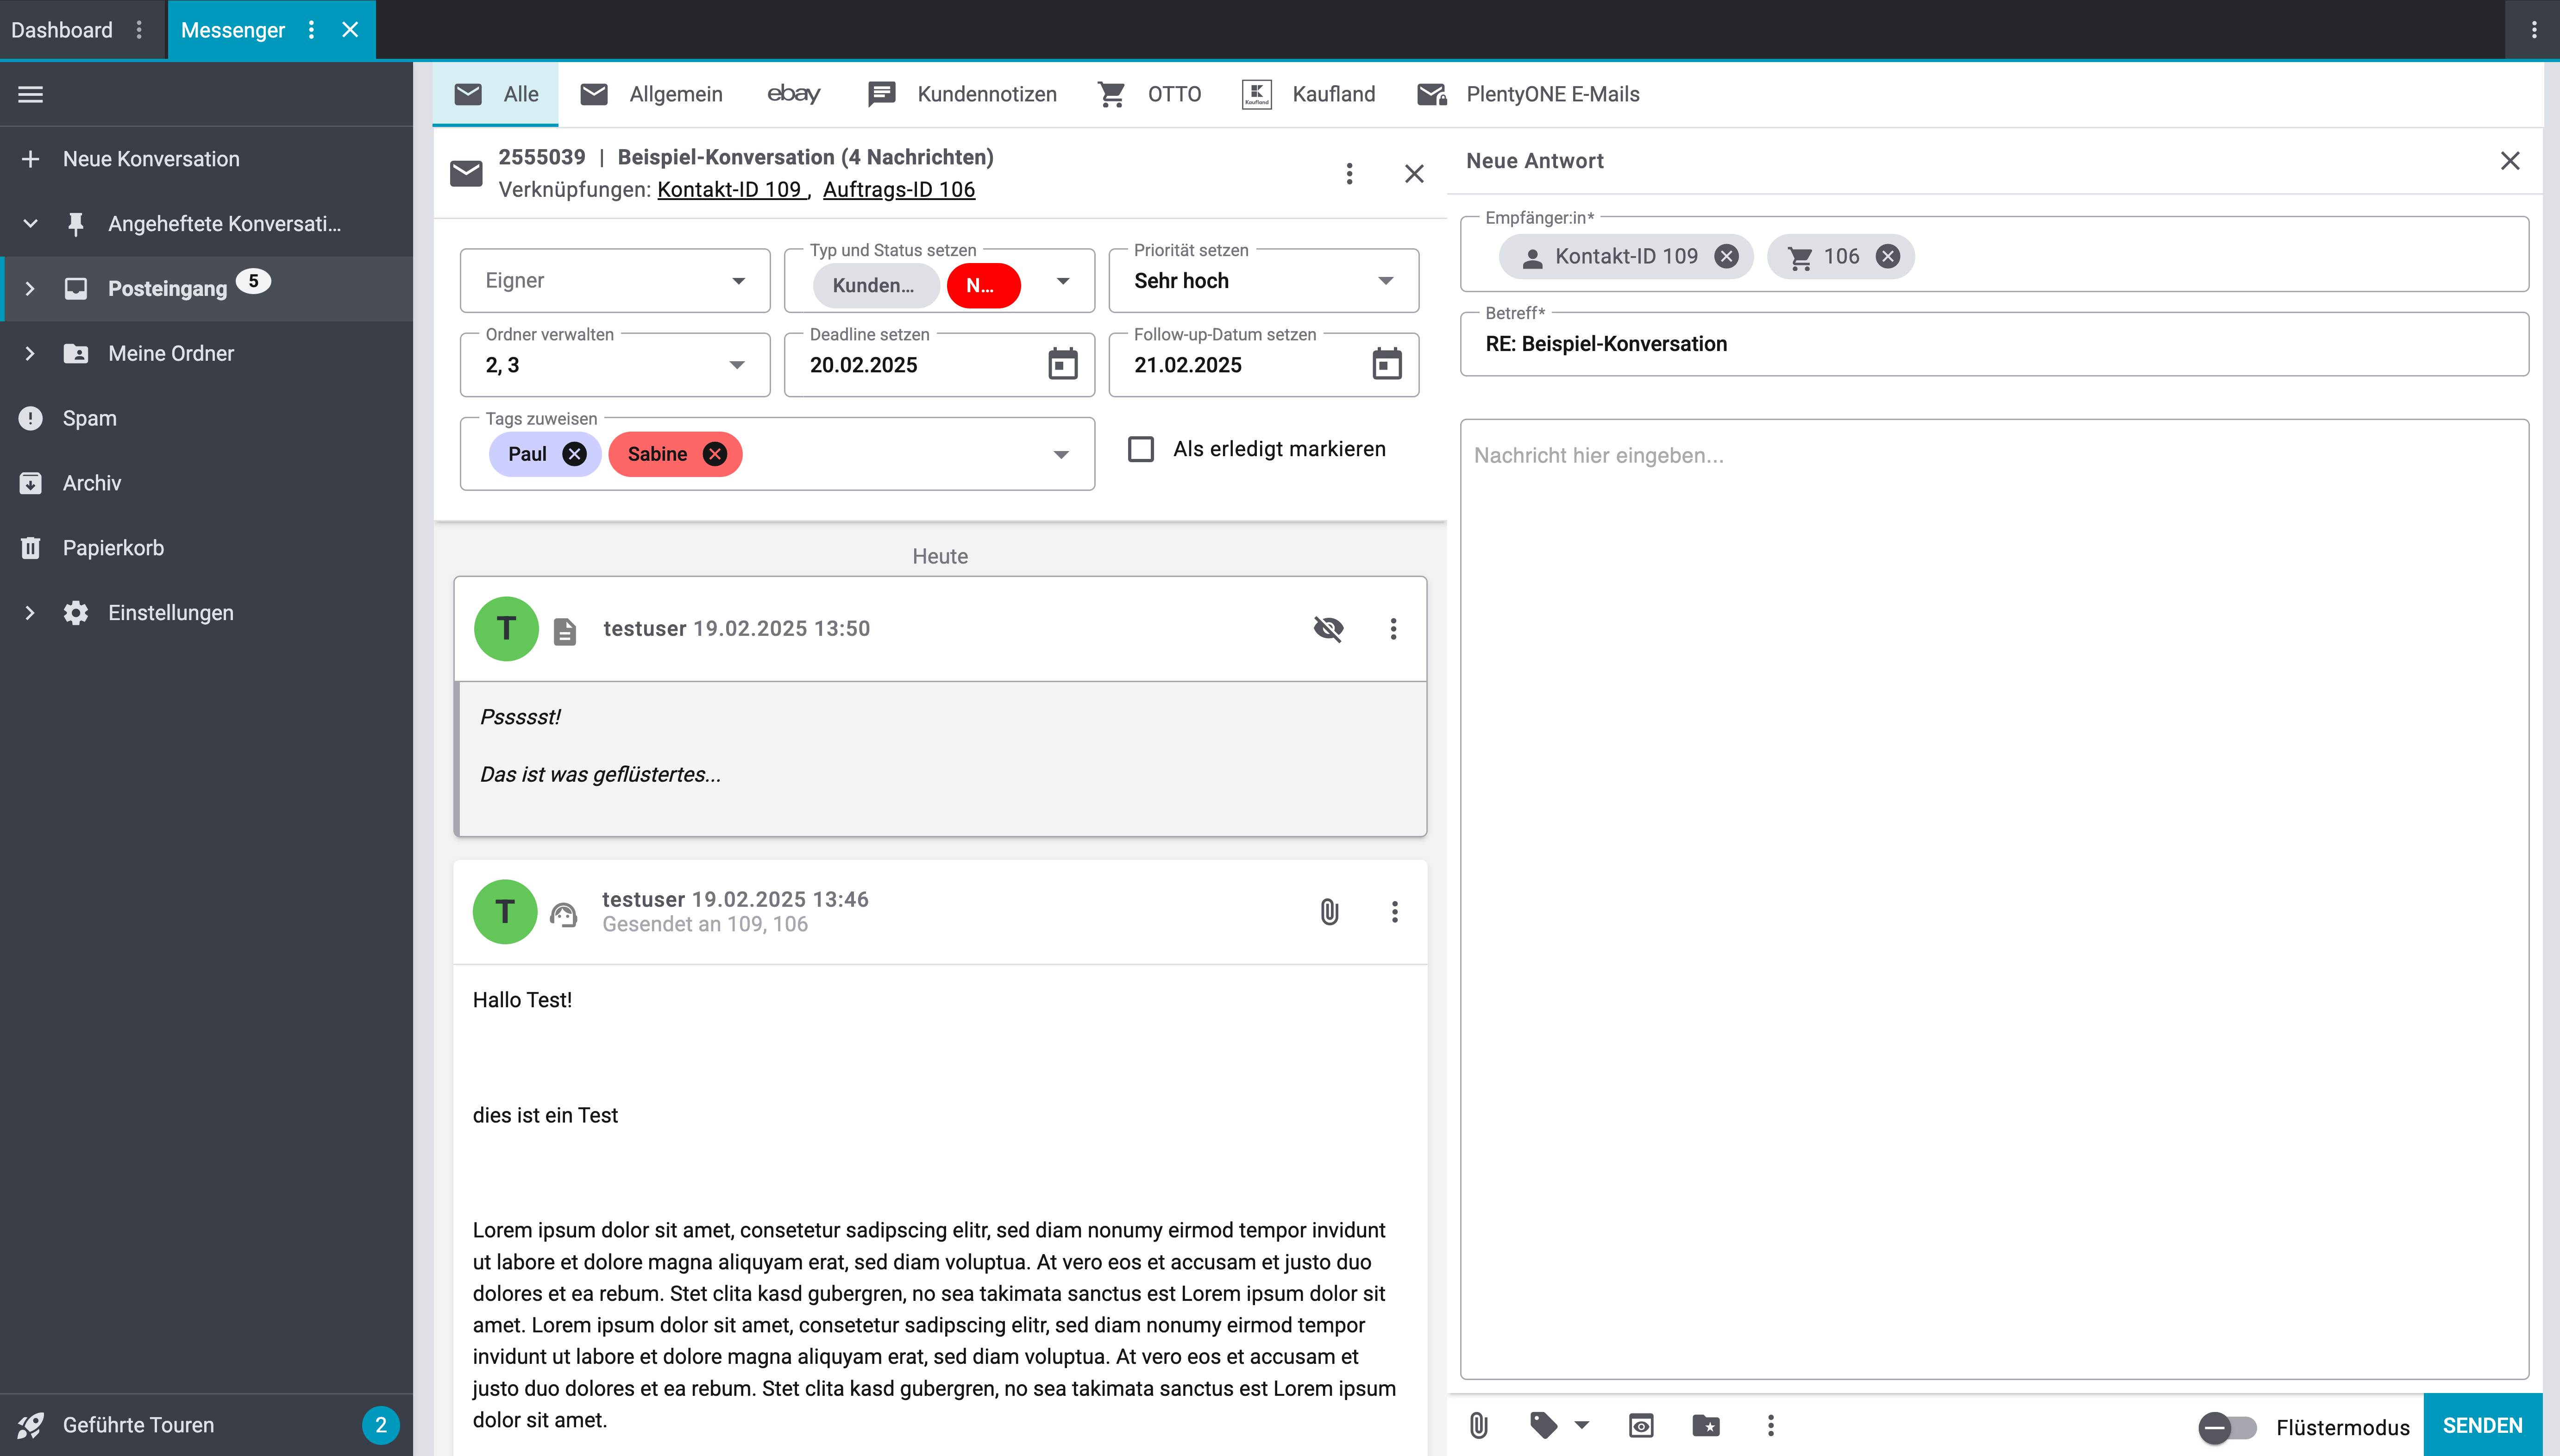Open the Priorität setzen dropdown
The width and height of the screenshot is (2560, 1456).
pyautogui.click(x=1263, y=281)
